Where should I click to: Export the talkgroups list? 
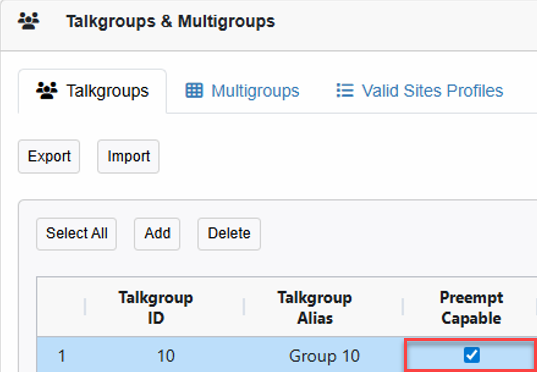click(49, 157)
